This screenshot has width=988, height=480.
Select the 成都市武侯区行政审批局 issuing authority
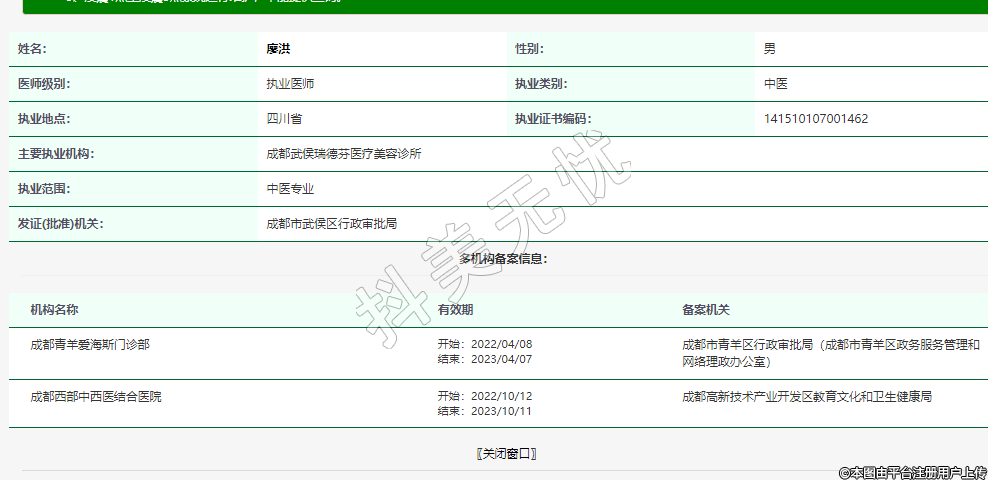click(331, 224)
